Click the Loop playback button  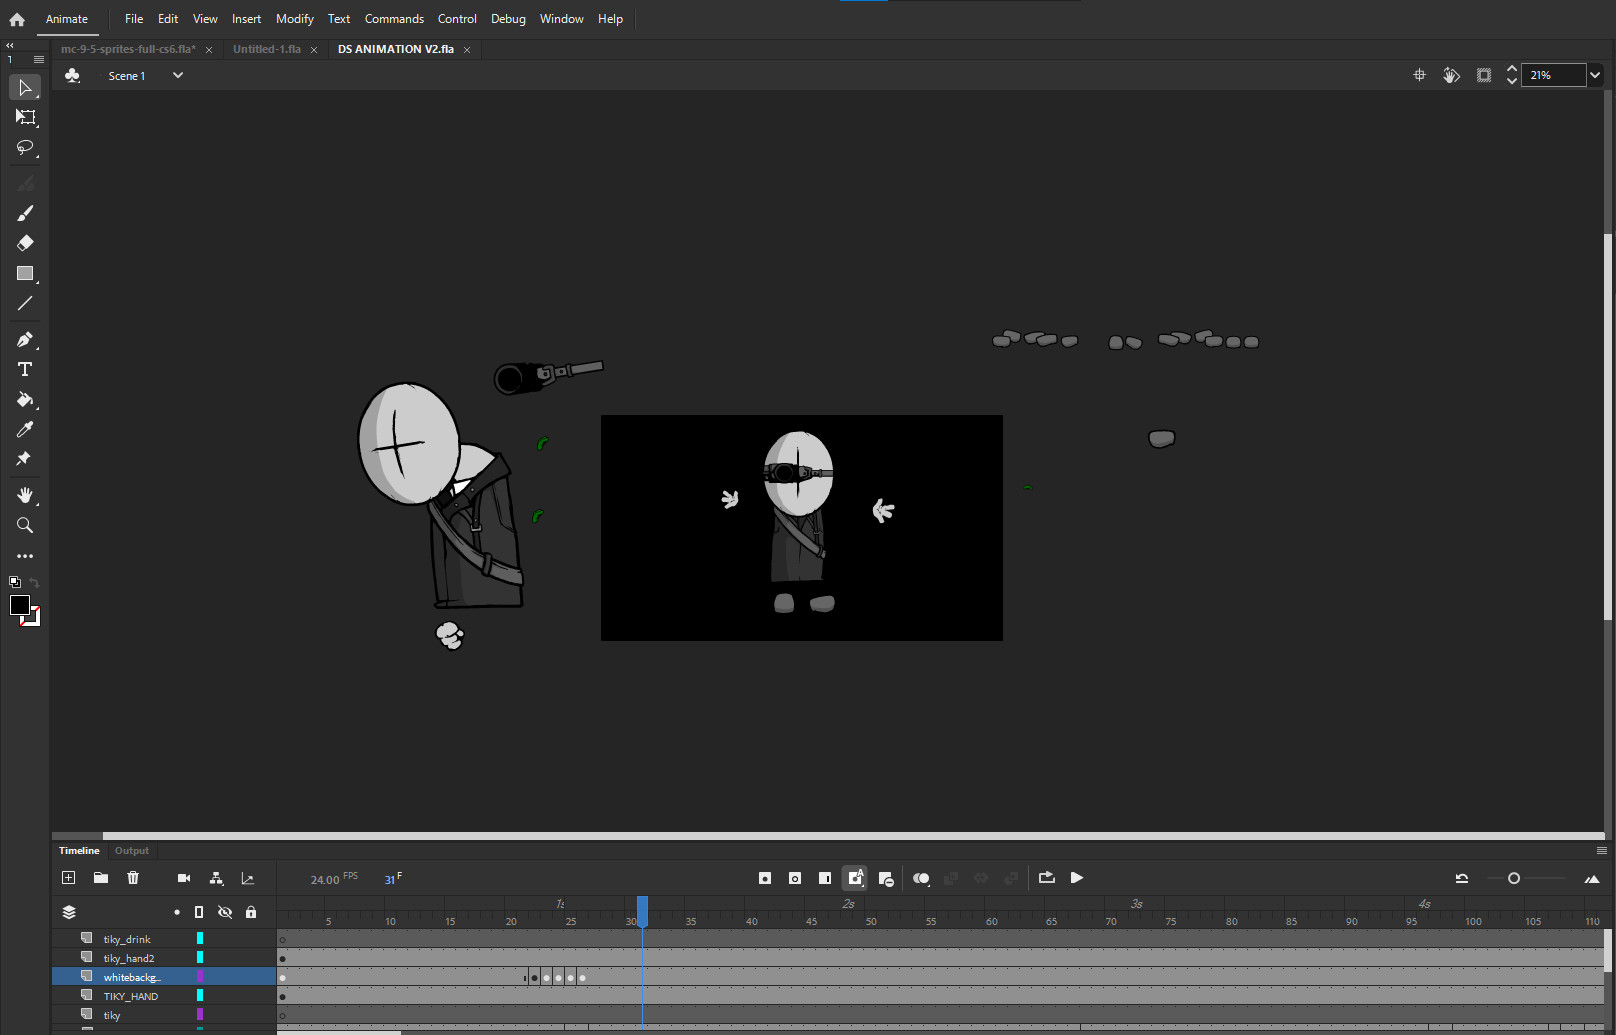pos(1047,878)
